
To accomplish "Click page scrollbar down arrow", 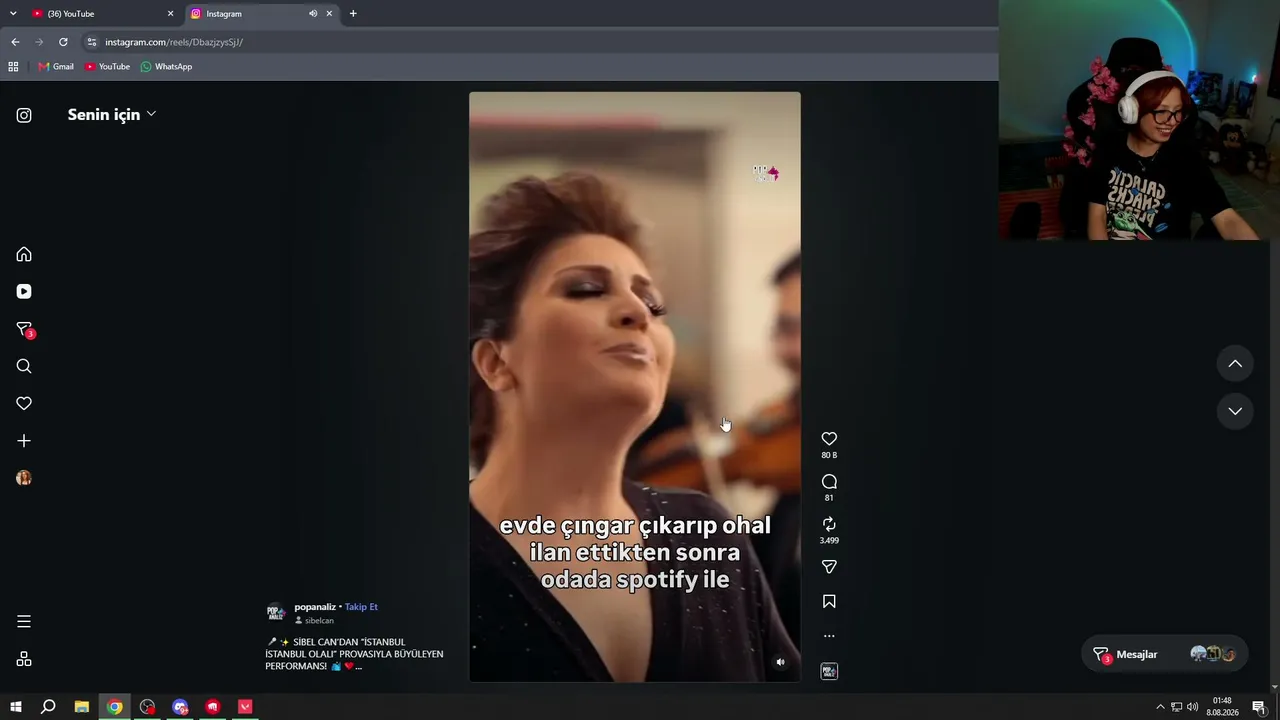I will click(1274, 687).
